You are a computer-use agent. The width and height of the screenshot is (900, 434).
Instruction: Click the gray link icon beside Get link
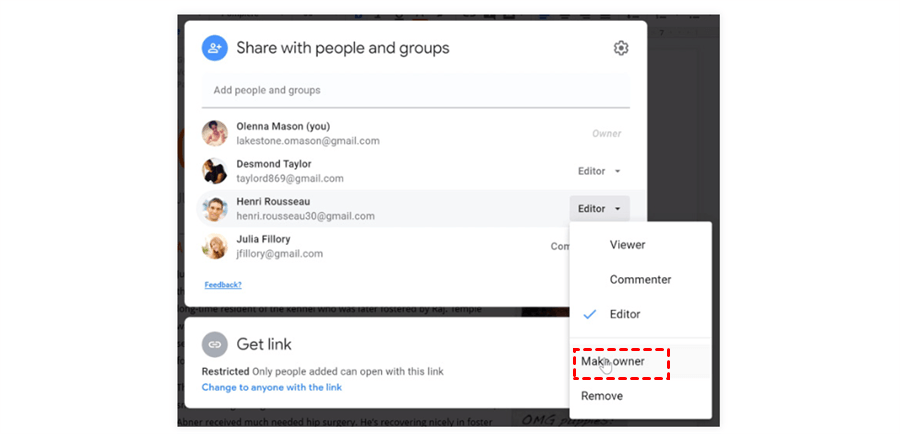click(x=215, y=344)
